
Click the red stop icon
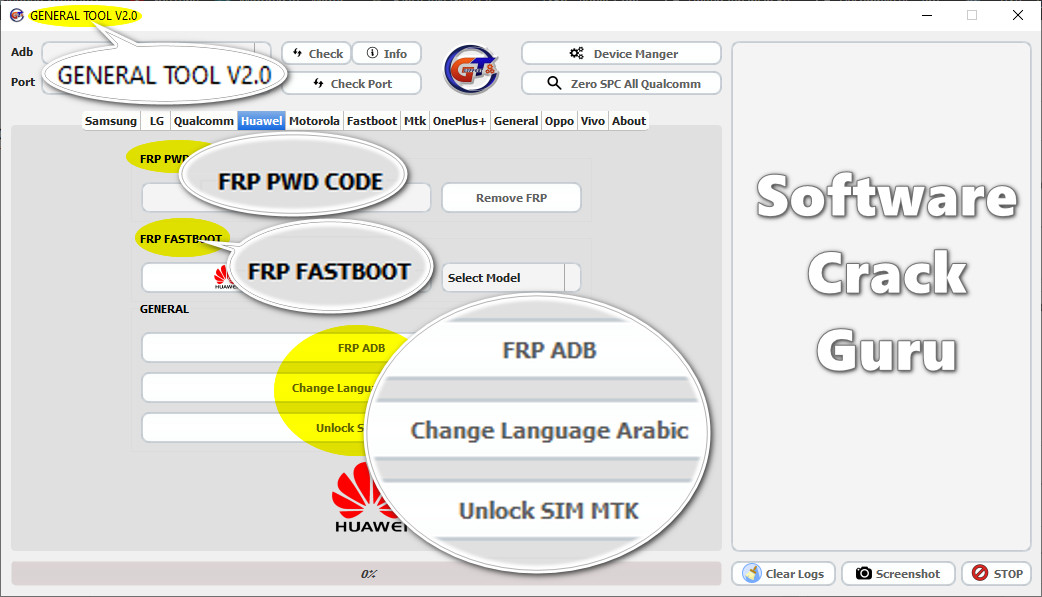(x=980, y=572)
